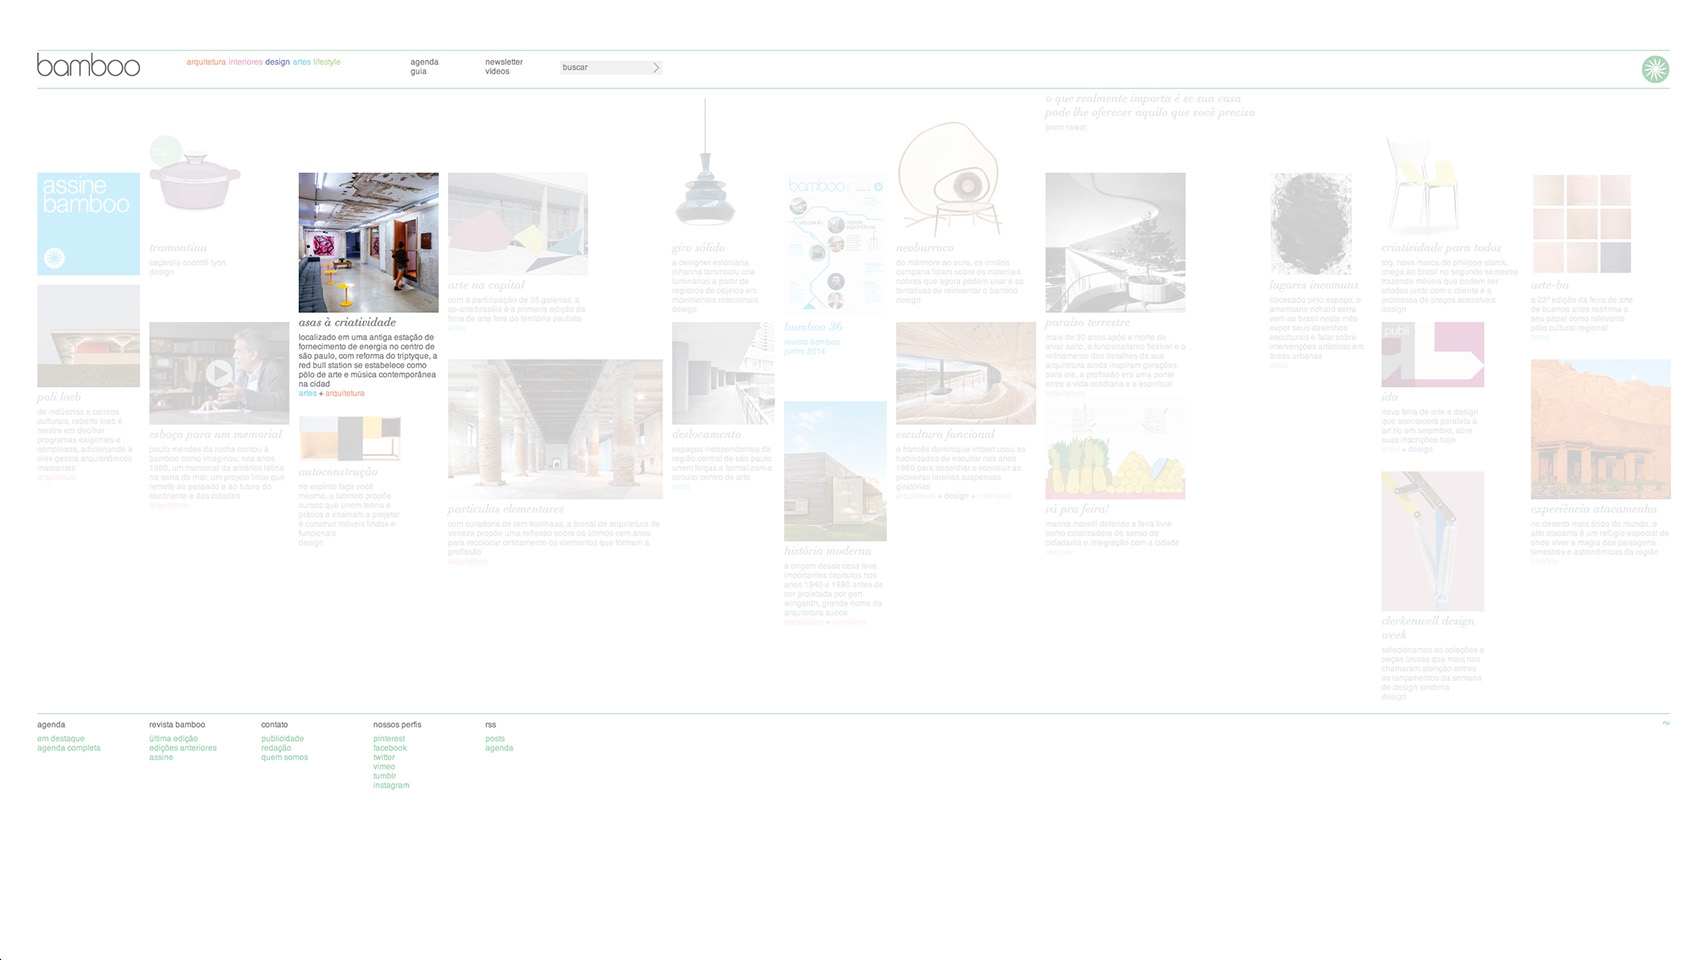The width and height of the screenshot is (1707, 960).
Task: Toggle the 'arquitetura' category filter
Action: (204, 61)
